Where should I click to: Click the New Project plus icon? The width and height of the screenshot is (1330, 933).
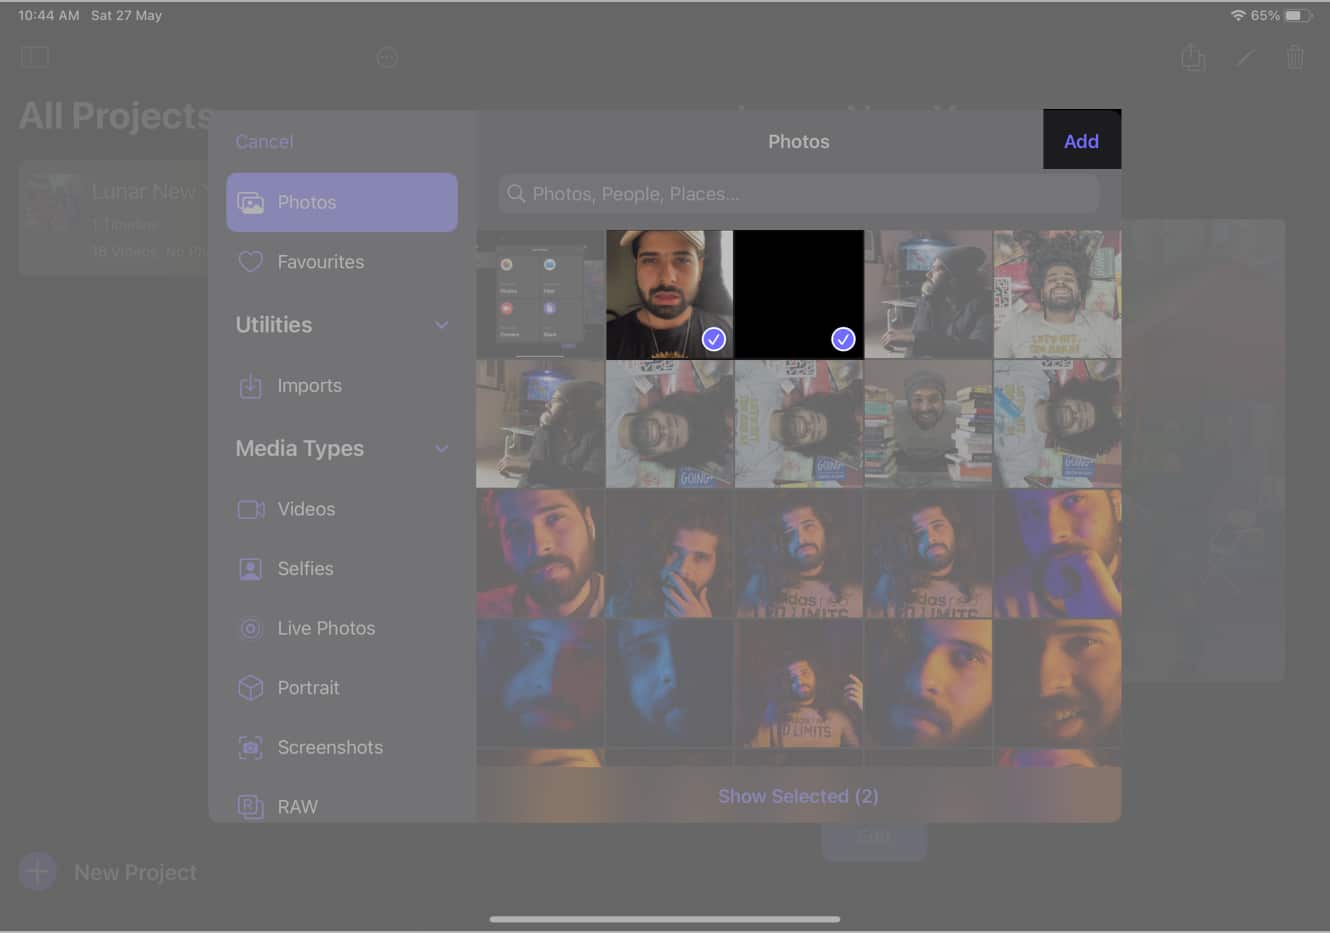coord(38,872)
